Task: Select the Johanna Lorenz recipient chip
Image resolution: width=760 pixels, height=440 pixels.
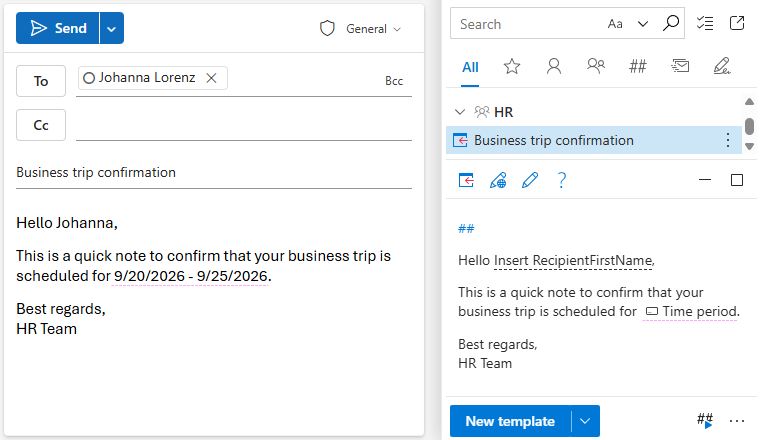Action: [153, 78]
